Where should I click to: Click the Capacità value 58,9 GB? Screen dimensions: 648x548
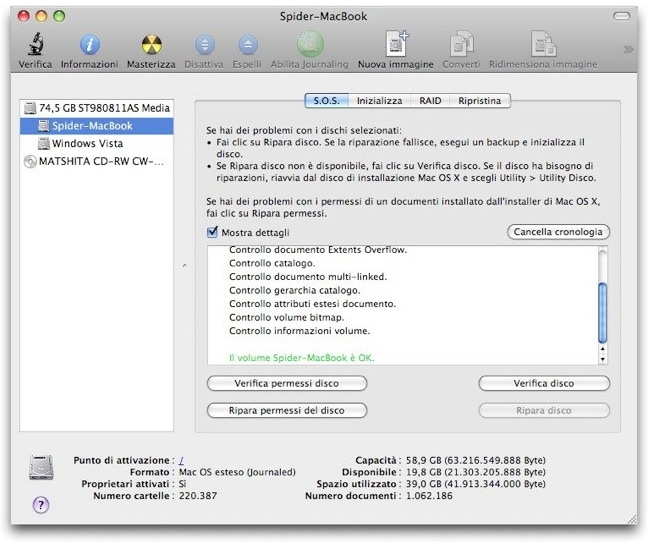tap(476, 460)
